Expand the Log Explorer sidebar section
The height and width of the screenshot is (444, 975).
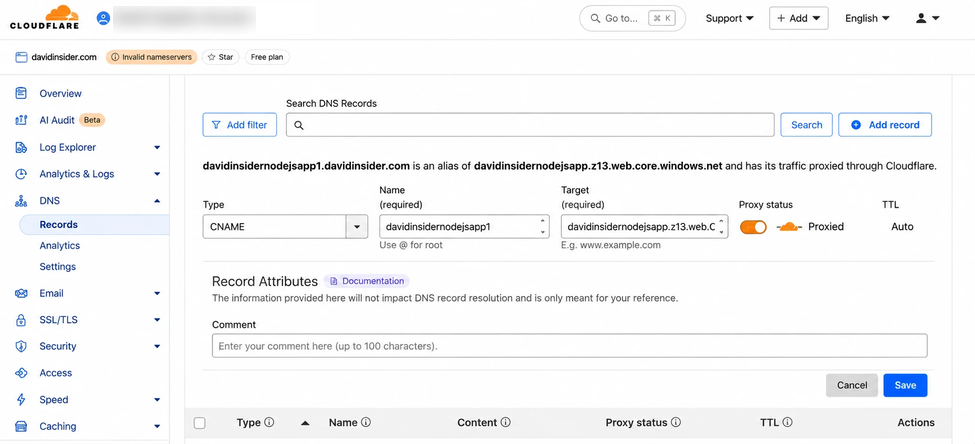157,147
